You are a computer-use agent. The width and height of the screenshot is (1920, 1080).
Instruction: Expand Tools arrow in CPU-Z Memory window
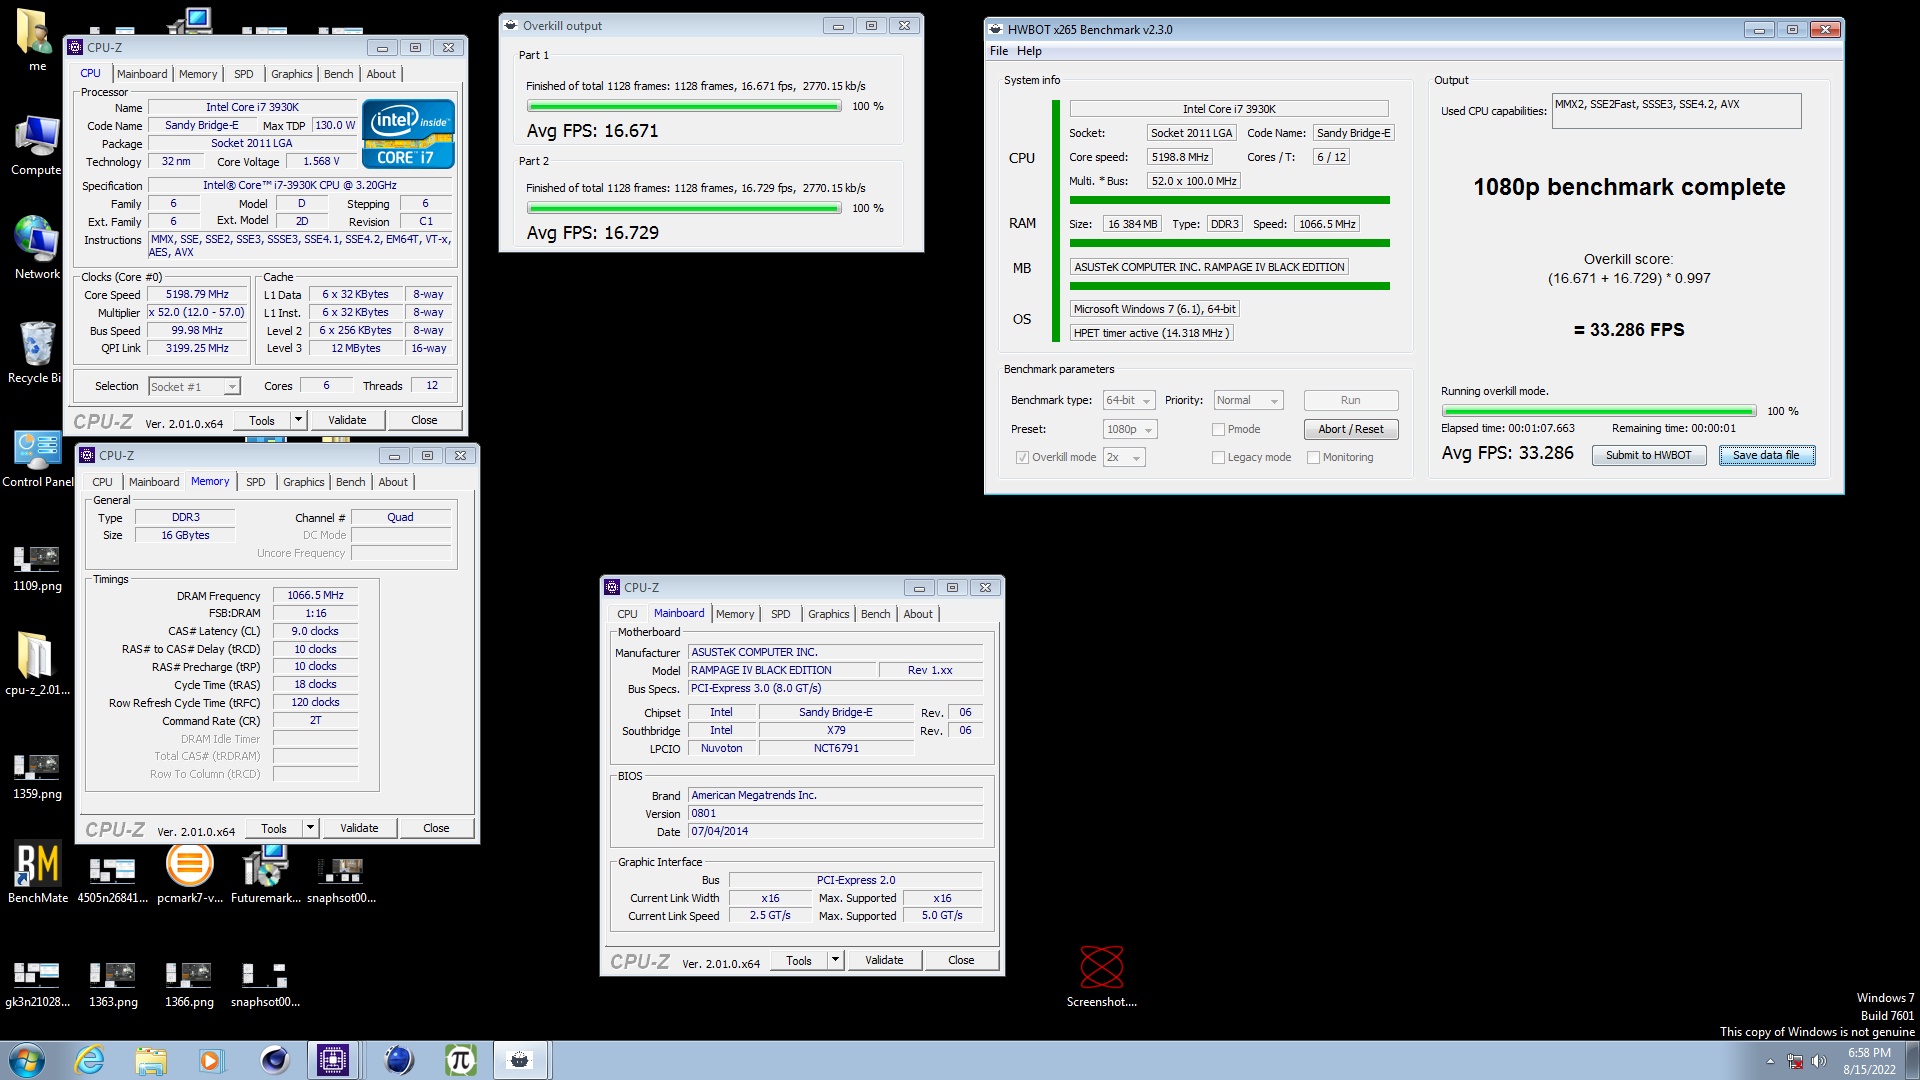pyautogui.click(x=310, y=828)
